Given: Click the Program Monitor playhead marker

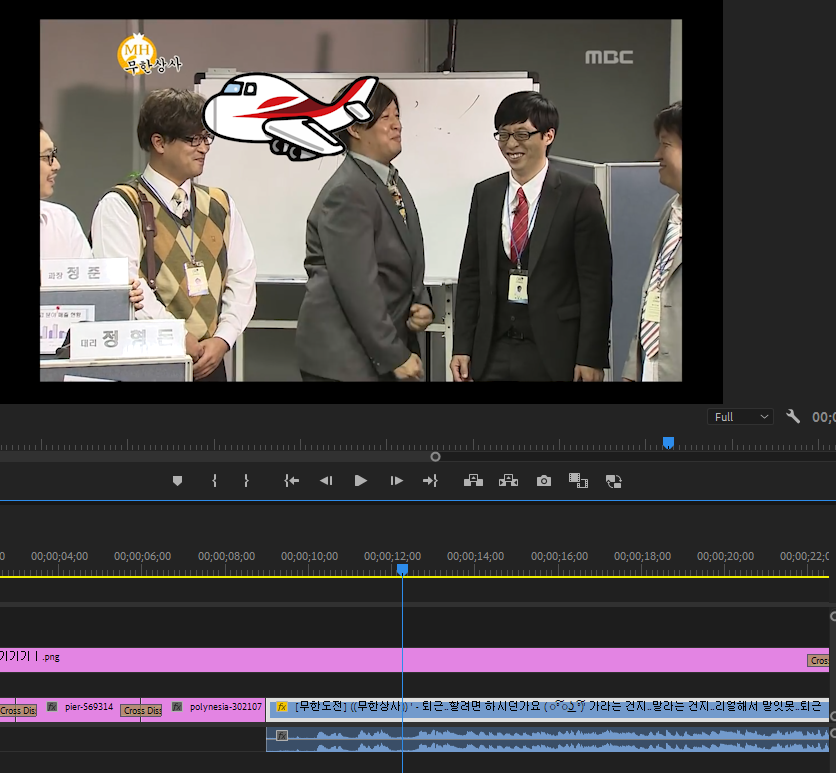Looking at the screenshot, I should 668,442.
